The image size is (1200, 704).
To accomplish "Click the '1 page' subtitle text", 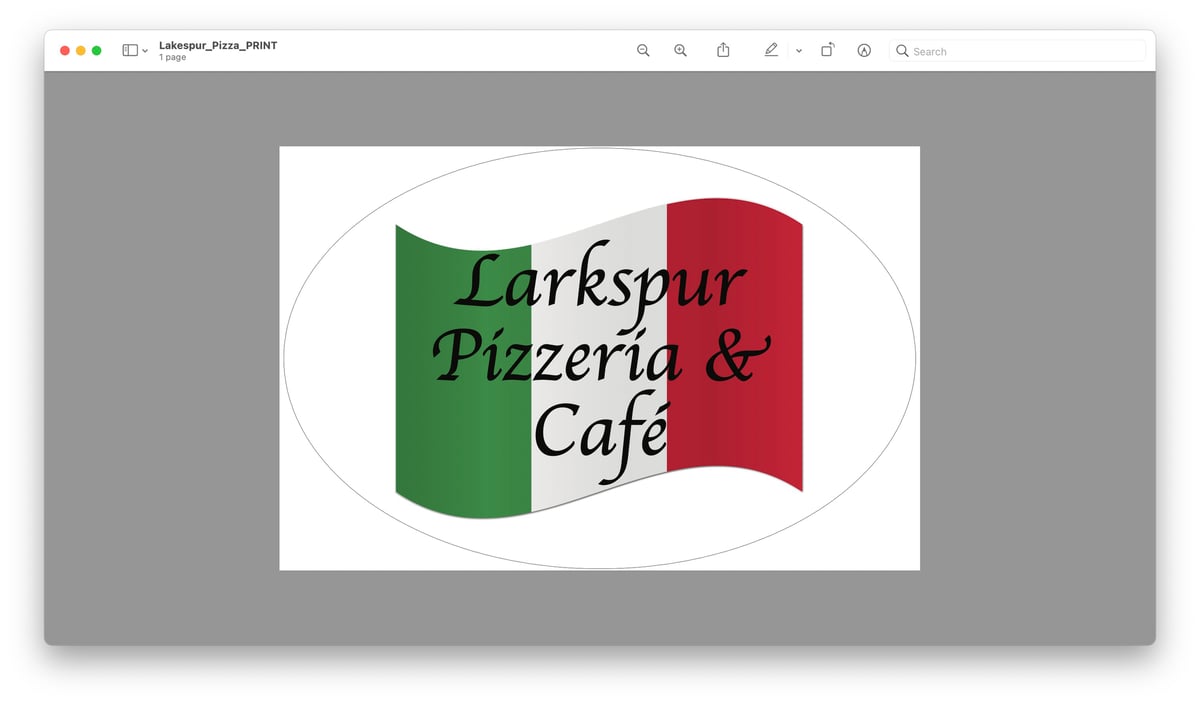I will pyautogui.click(x=173, y=58).
